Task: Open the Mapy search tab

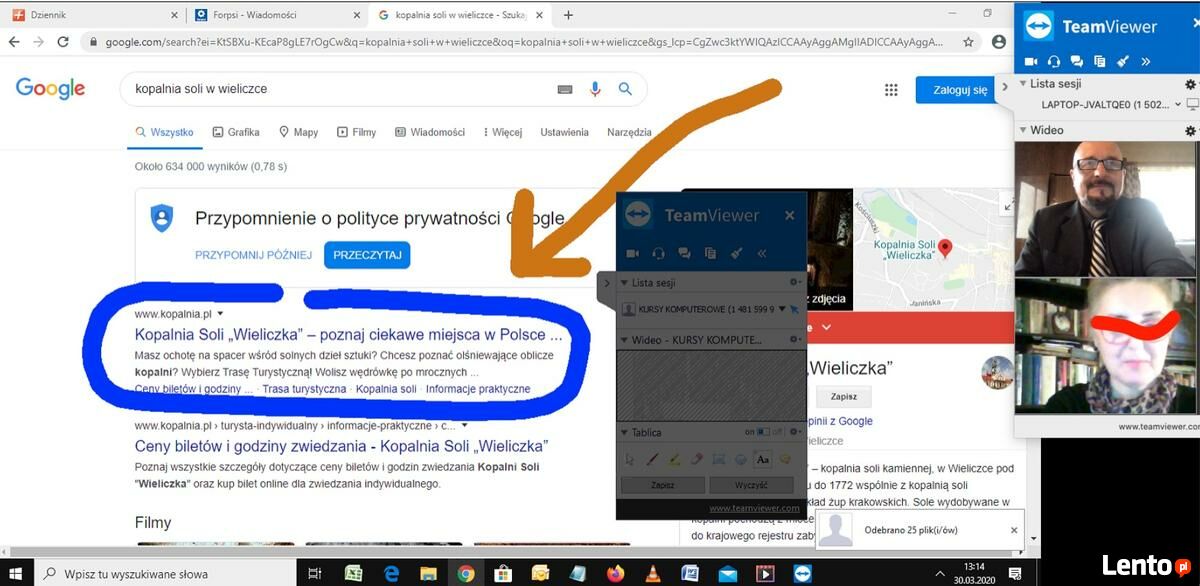Action: [298, 132]
